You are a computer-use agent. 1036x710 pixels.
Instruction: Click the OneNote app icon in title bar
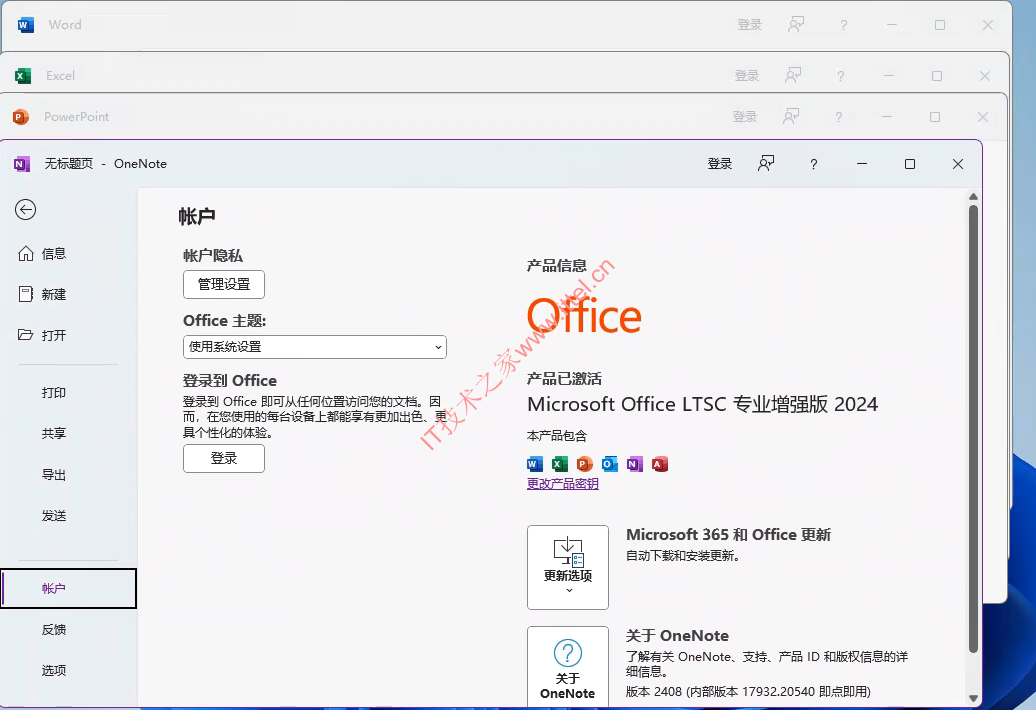[x=22, y=164]
